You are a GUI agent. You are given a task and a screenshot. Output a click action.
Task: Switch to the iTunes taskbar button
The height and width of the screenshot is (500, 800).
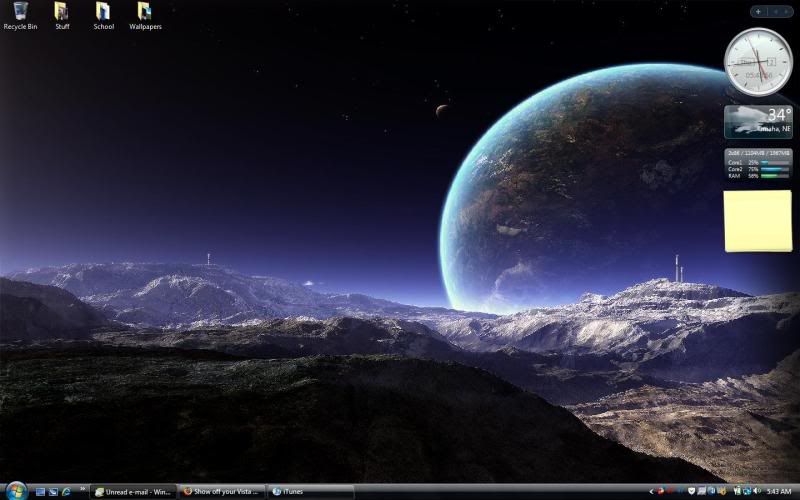click(311, 492)
